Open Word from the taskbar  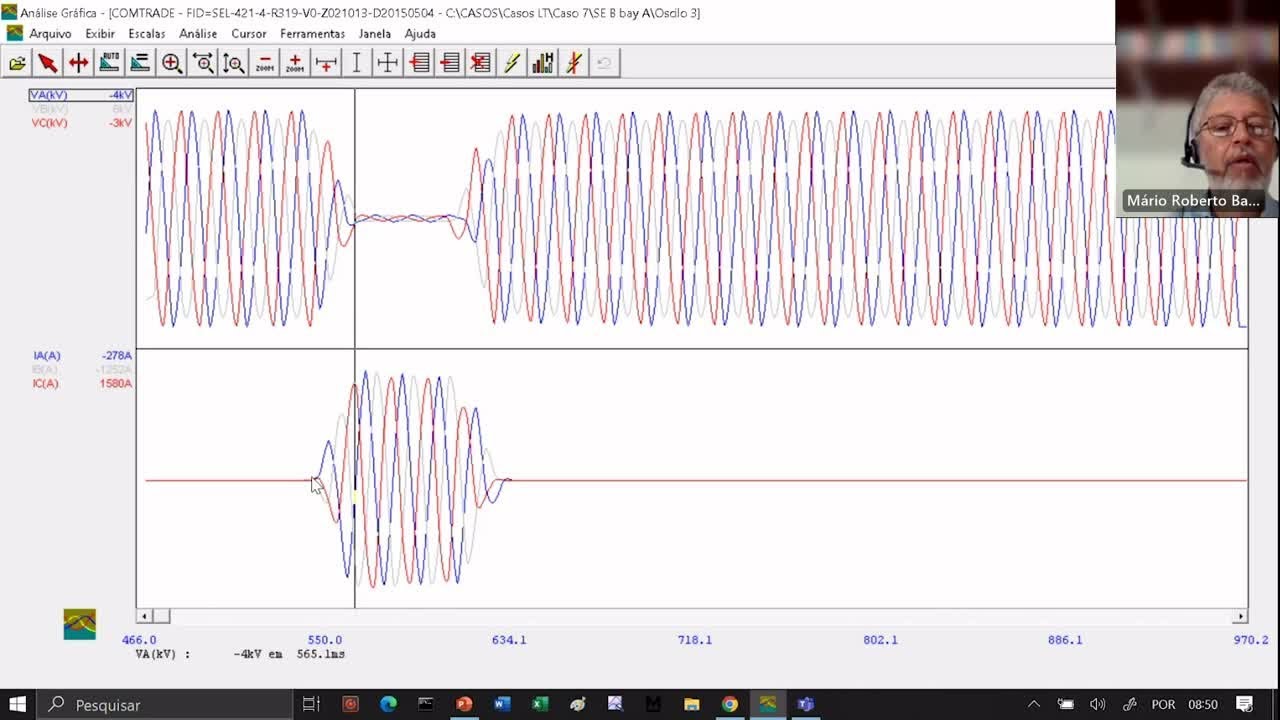point(502,704)
